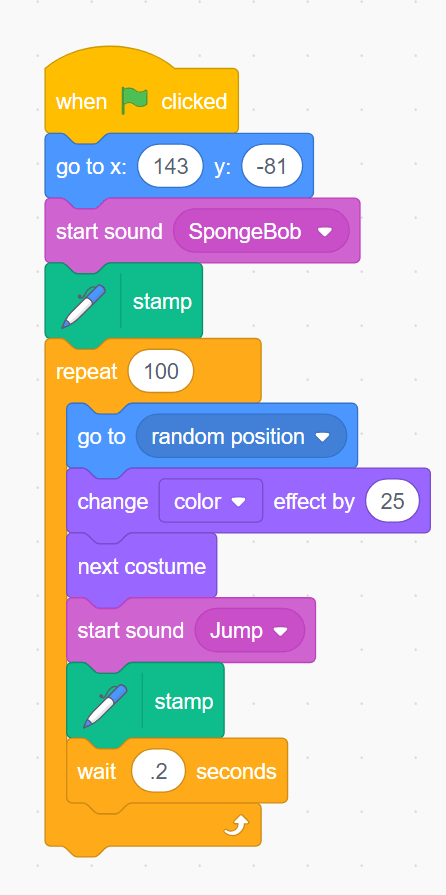This screenshot has width=446, height=895.
Task: Click the pen icon on the first stamp block
Action: (84, 305)
